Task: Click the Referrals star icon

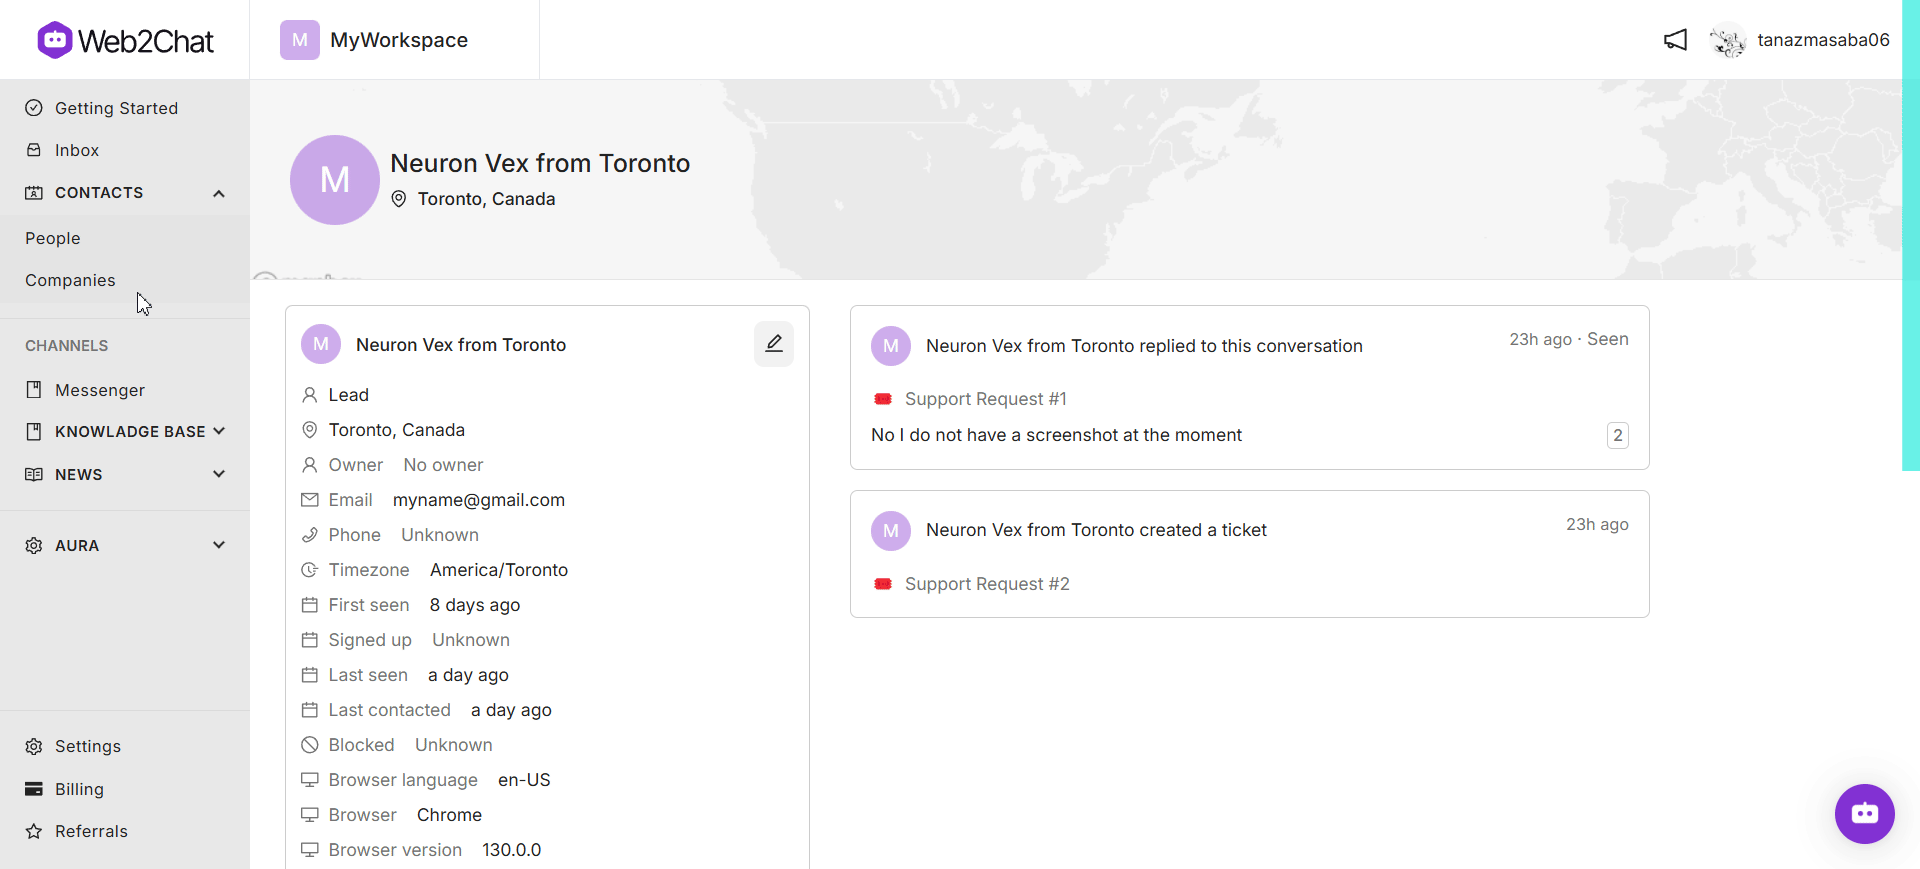Action: tap(34, 832)
